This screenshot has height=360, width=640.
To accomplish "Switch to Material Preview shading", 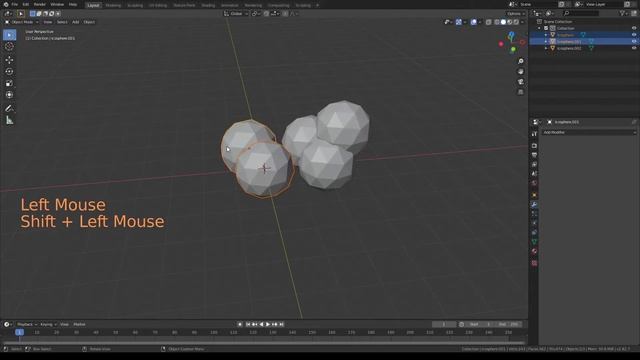I will click(x=510, y=22).
